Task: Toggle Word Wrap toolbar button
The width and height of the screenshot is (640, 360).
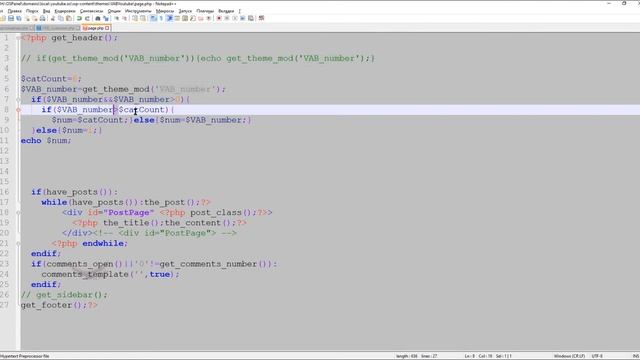Action: click(153, 18)
